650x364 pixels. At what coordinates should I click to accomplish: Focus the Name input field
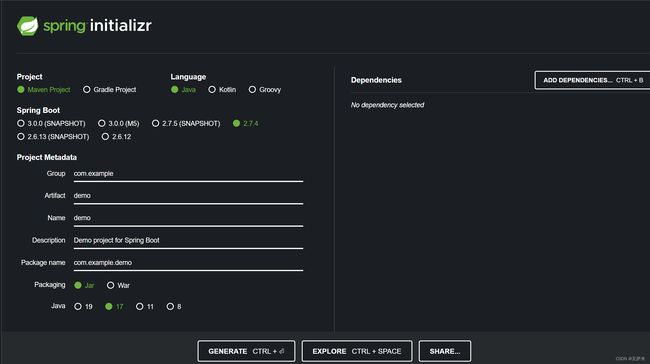coord(188,218)
